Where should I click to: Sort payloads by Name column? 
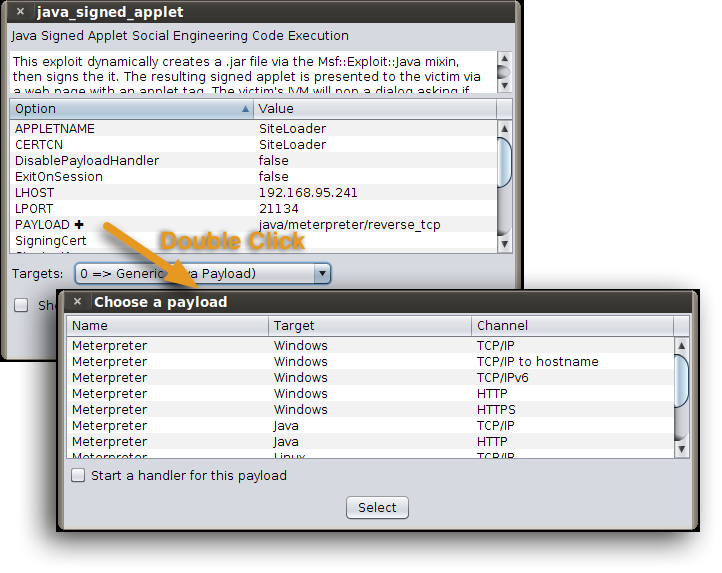tap(168, 326)
